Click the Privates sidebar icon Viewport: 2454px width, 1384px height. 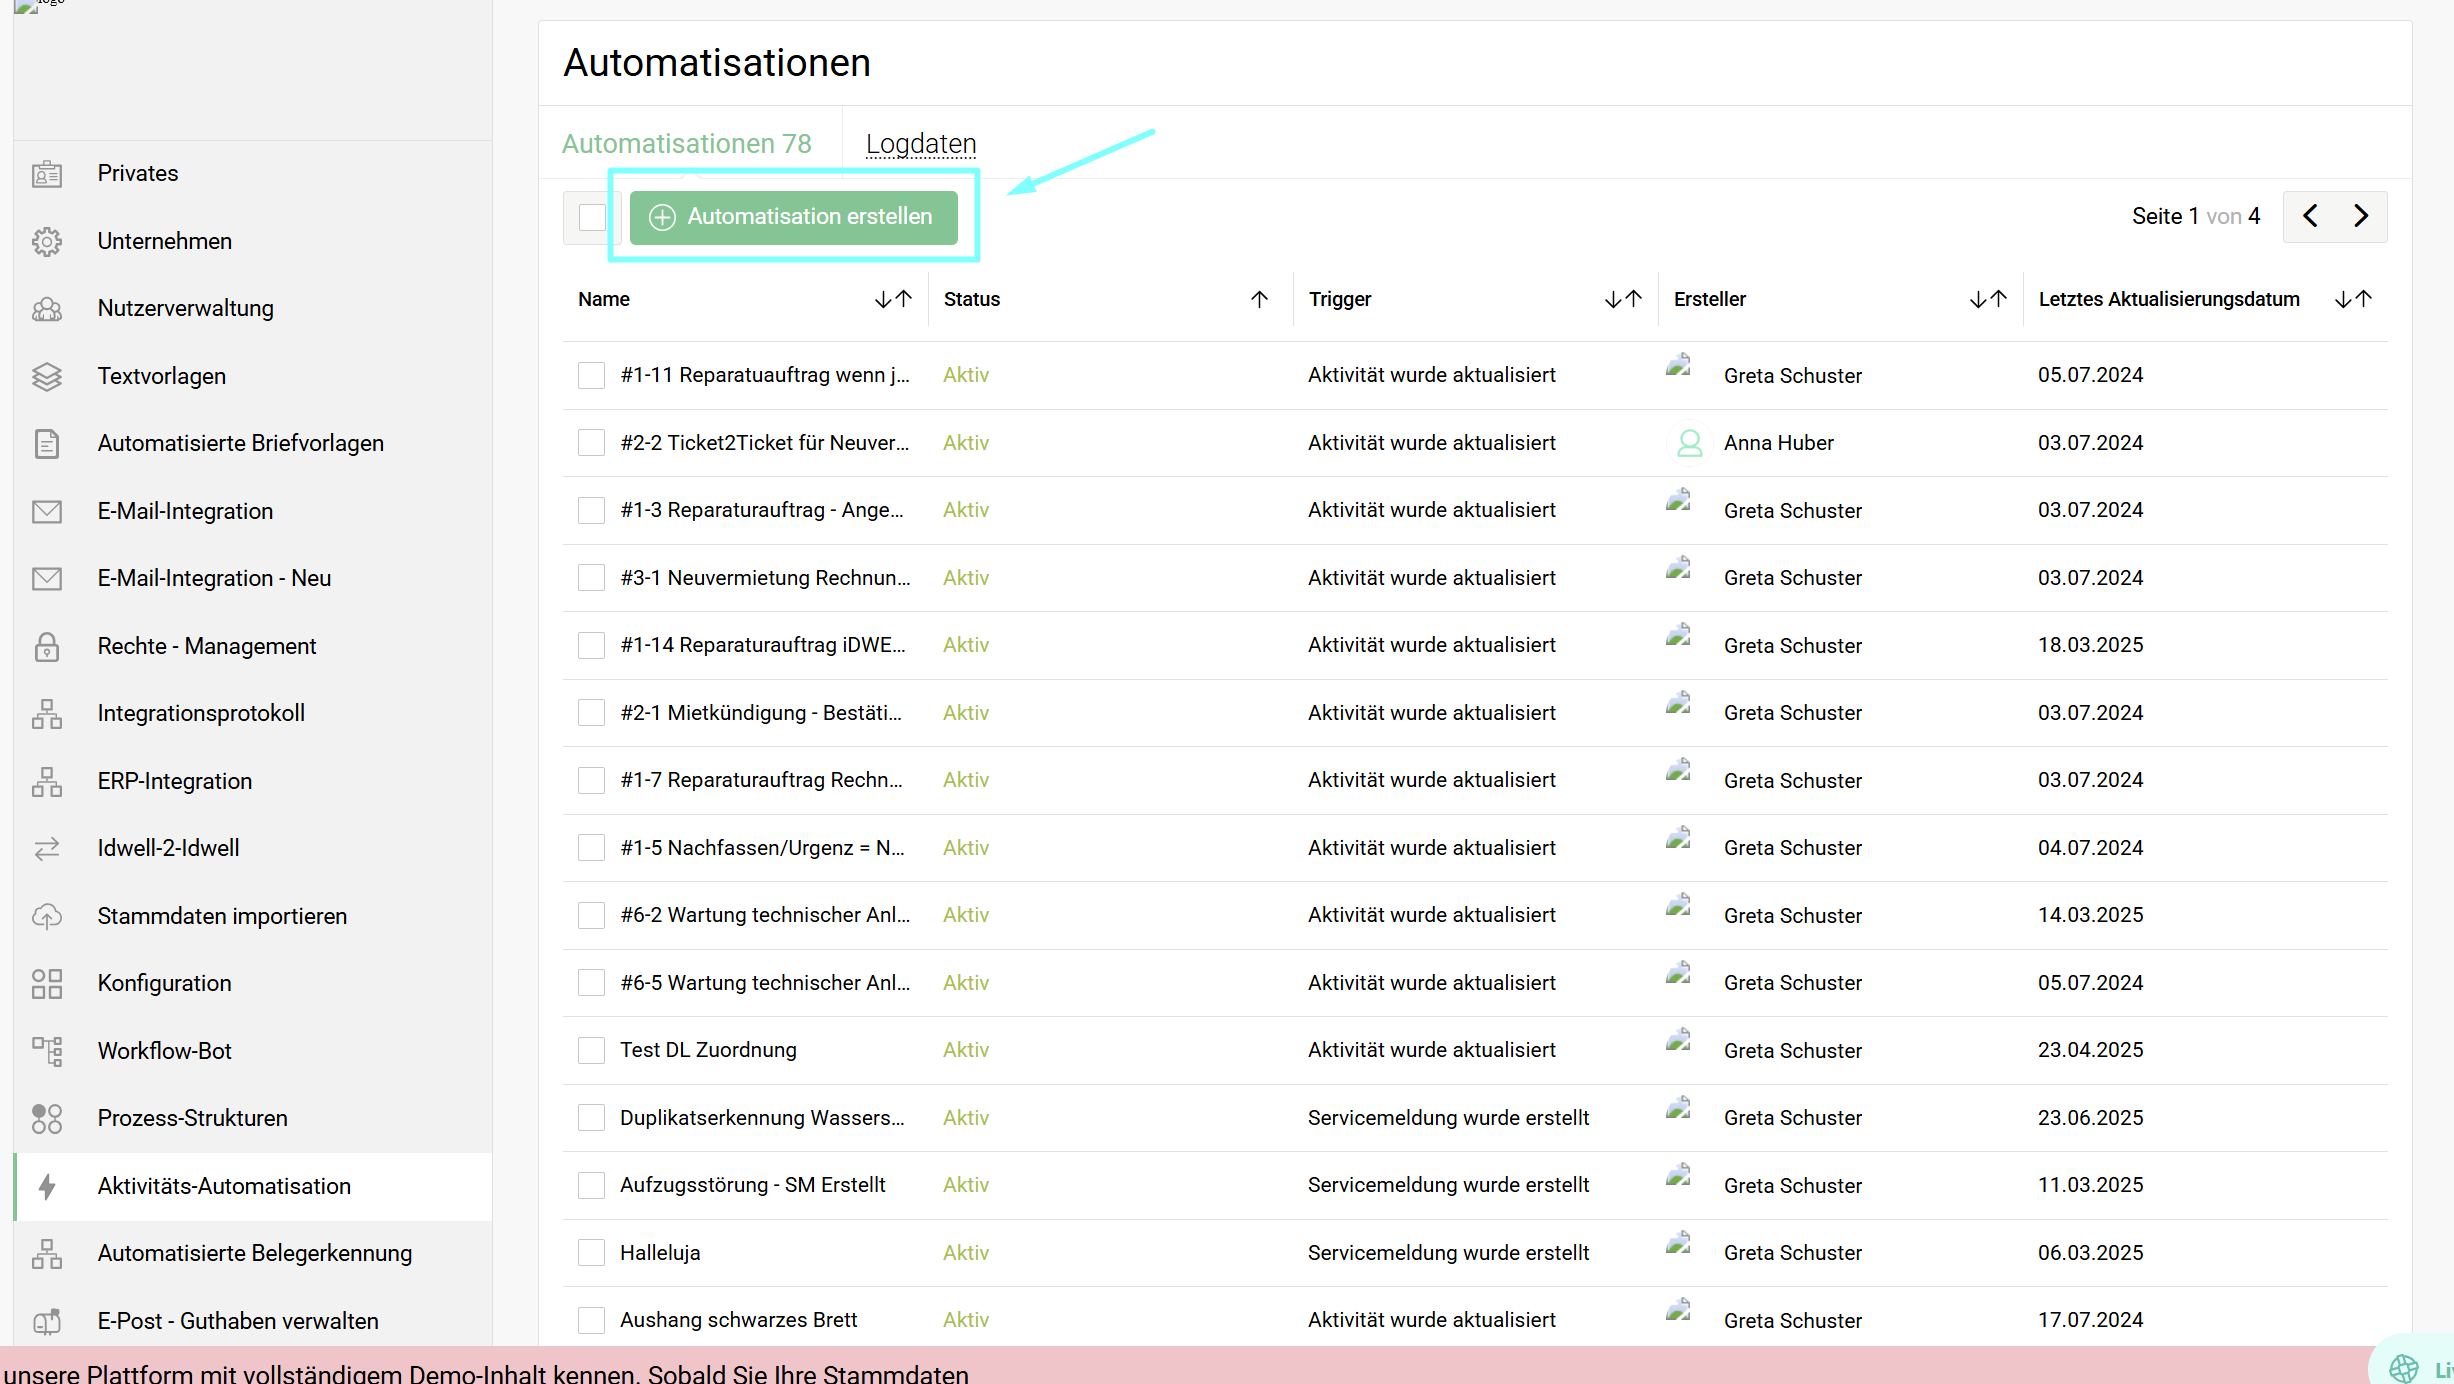point(47,174)
